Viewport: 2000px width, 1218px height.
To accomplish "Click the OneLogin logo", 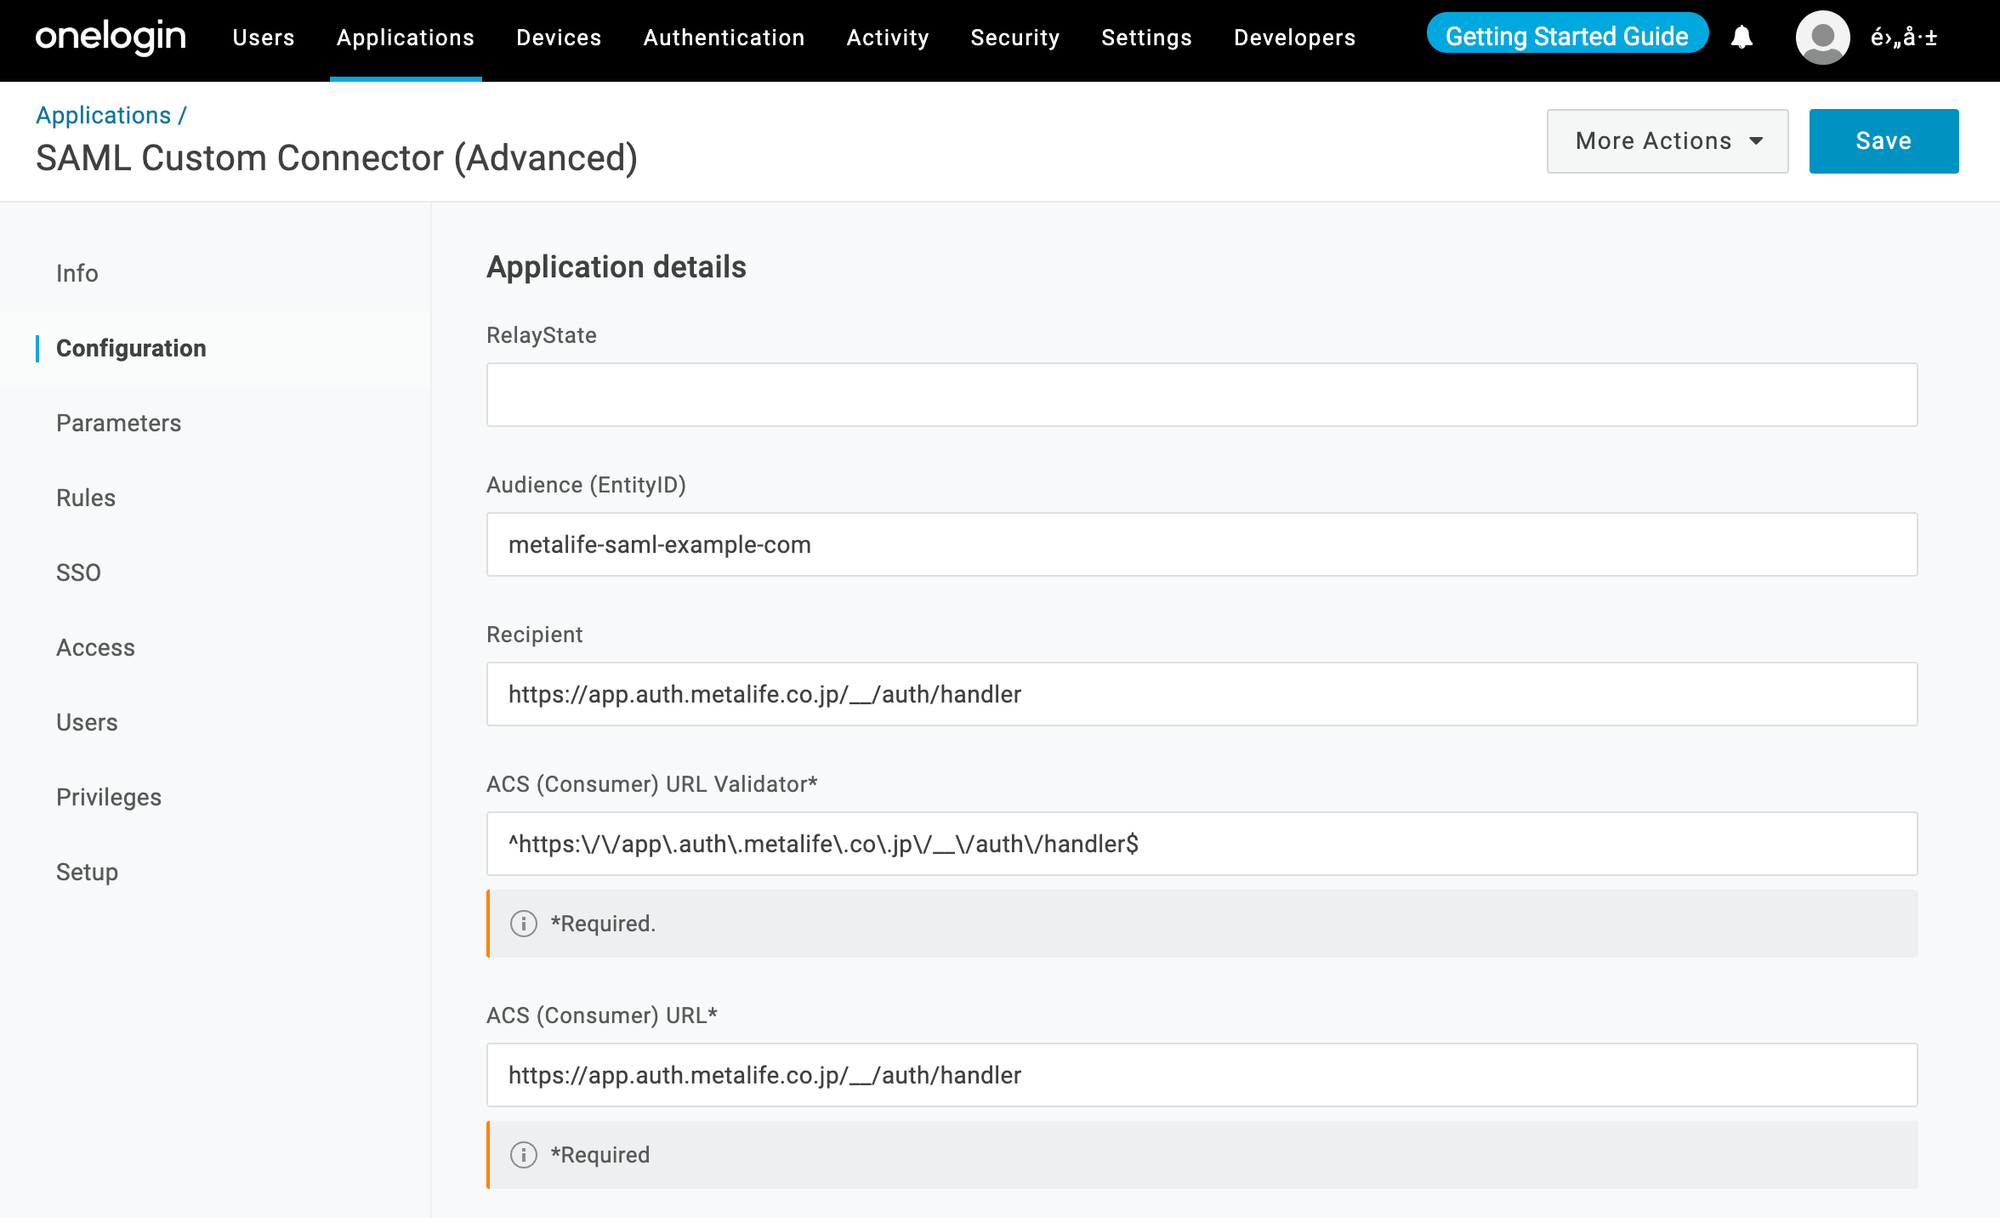I will pyautogui.click(x=110, y=37).
